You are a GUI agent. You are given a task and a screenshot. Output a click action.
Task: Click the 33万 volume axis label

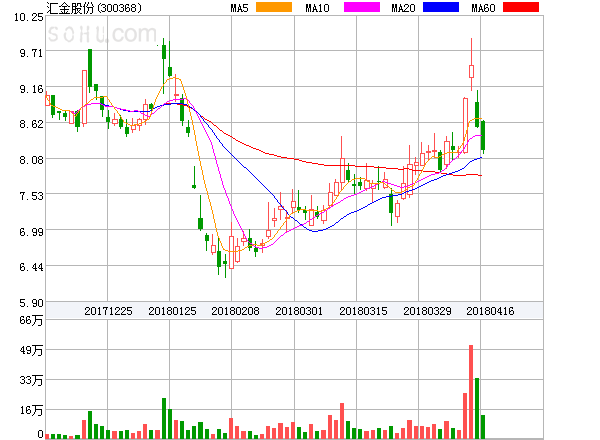(x=31, y=380)
